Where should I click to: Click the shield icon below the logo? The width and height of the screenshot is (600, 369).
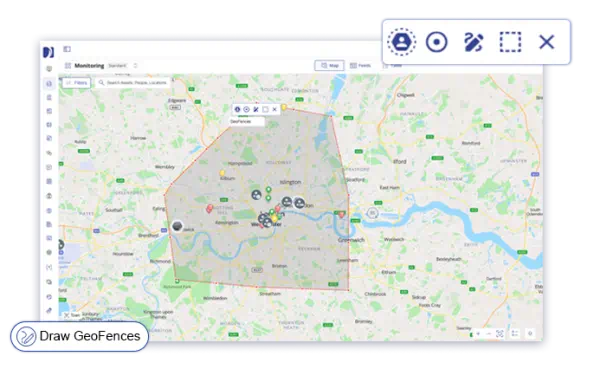[49, 69]
